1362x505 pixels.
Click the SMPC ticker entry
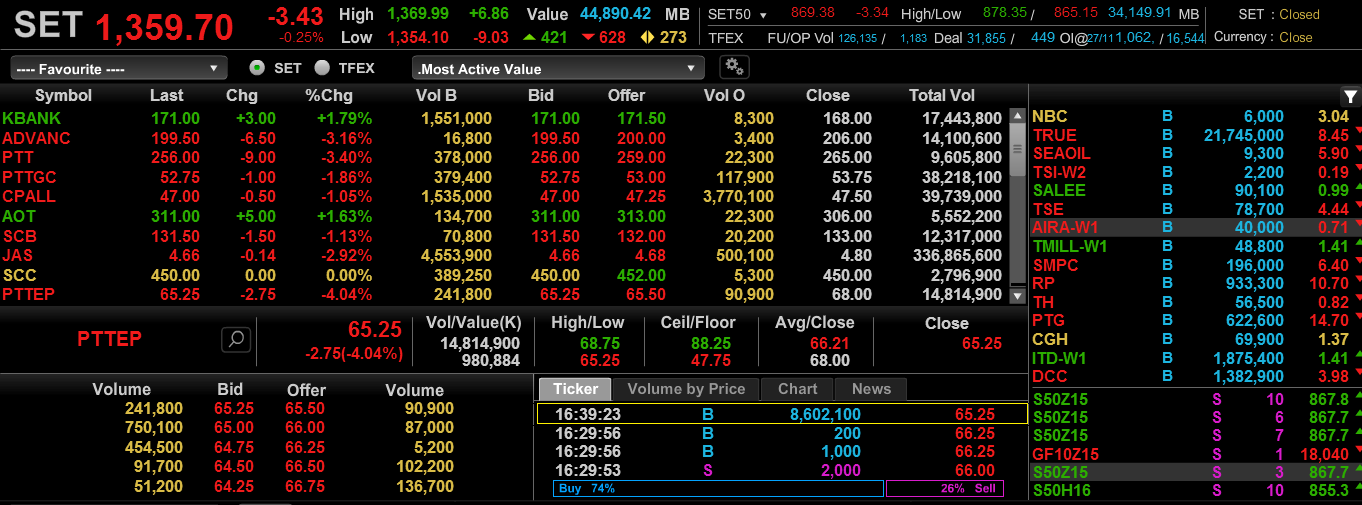pyautogui.click(x=1055, y=265)
